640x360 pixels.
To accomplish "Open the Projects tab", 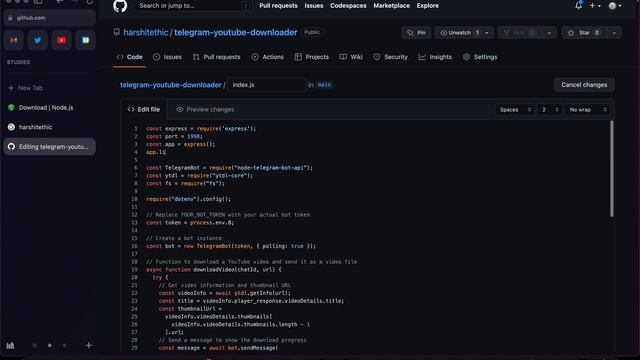I will pyautogui.click(x=311, y=57).
